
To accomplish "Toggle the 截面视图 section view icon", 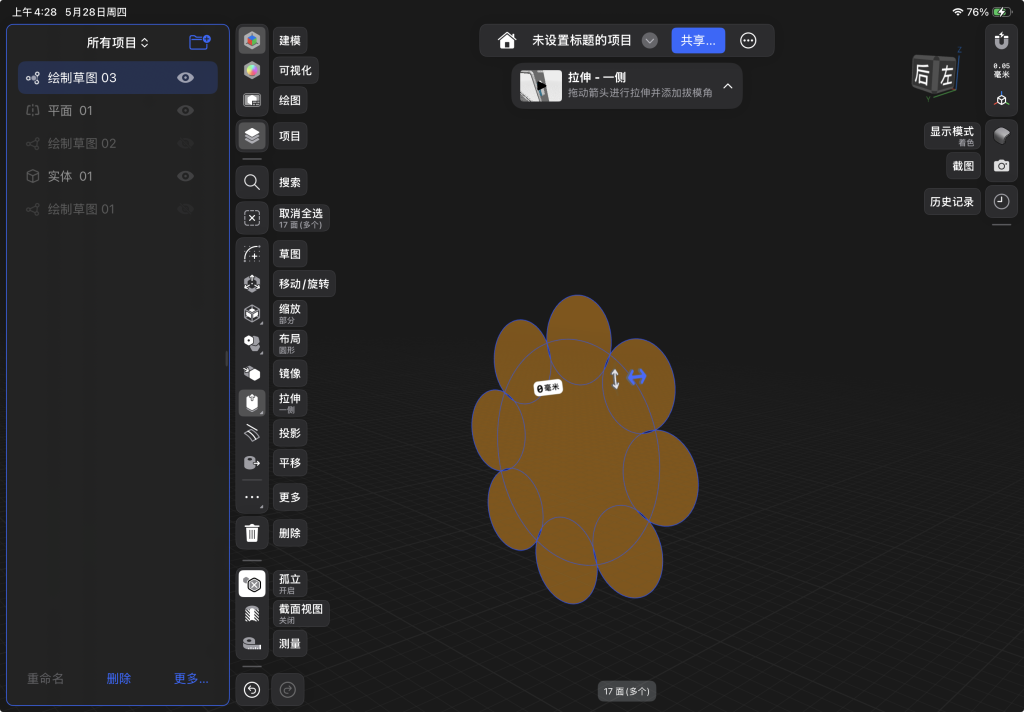I will click(x=252, y=613).
